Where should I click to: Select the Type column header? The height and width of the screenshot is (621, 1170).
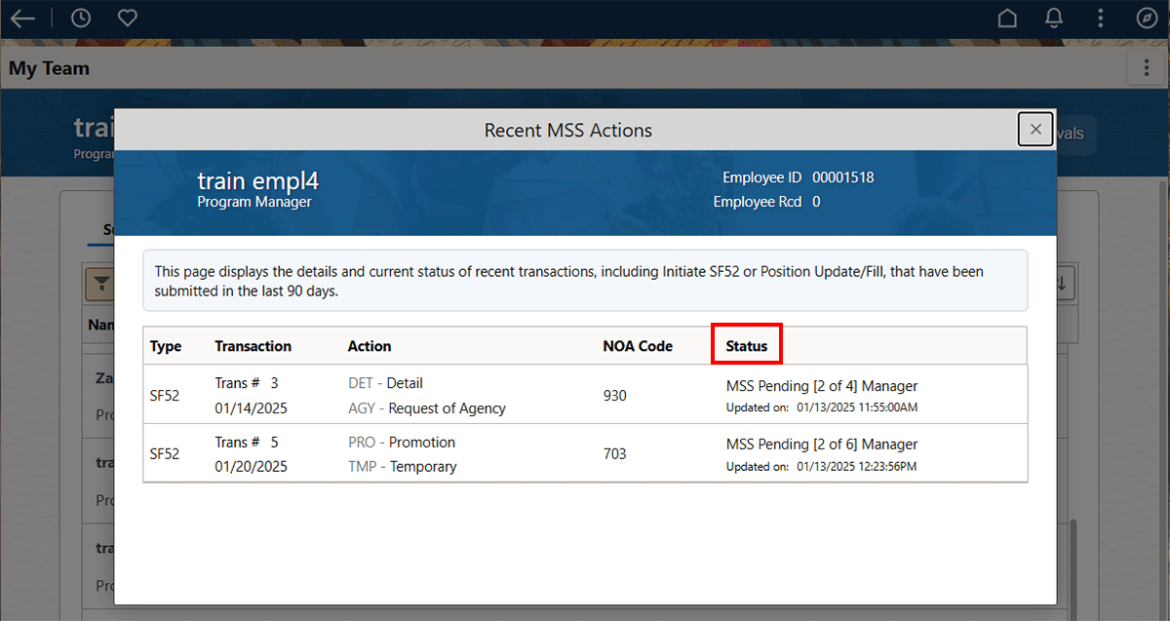click(x=167, y=345)
